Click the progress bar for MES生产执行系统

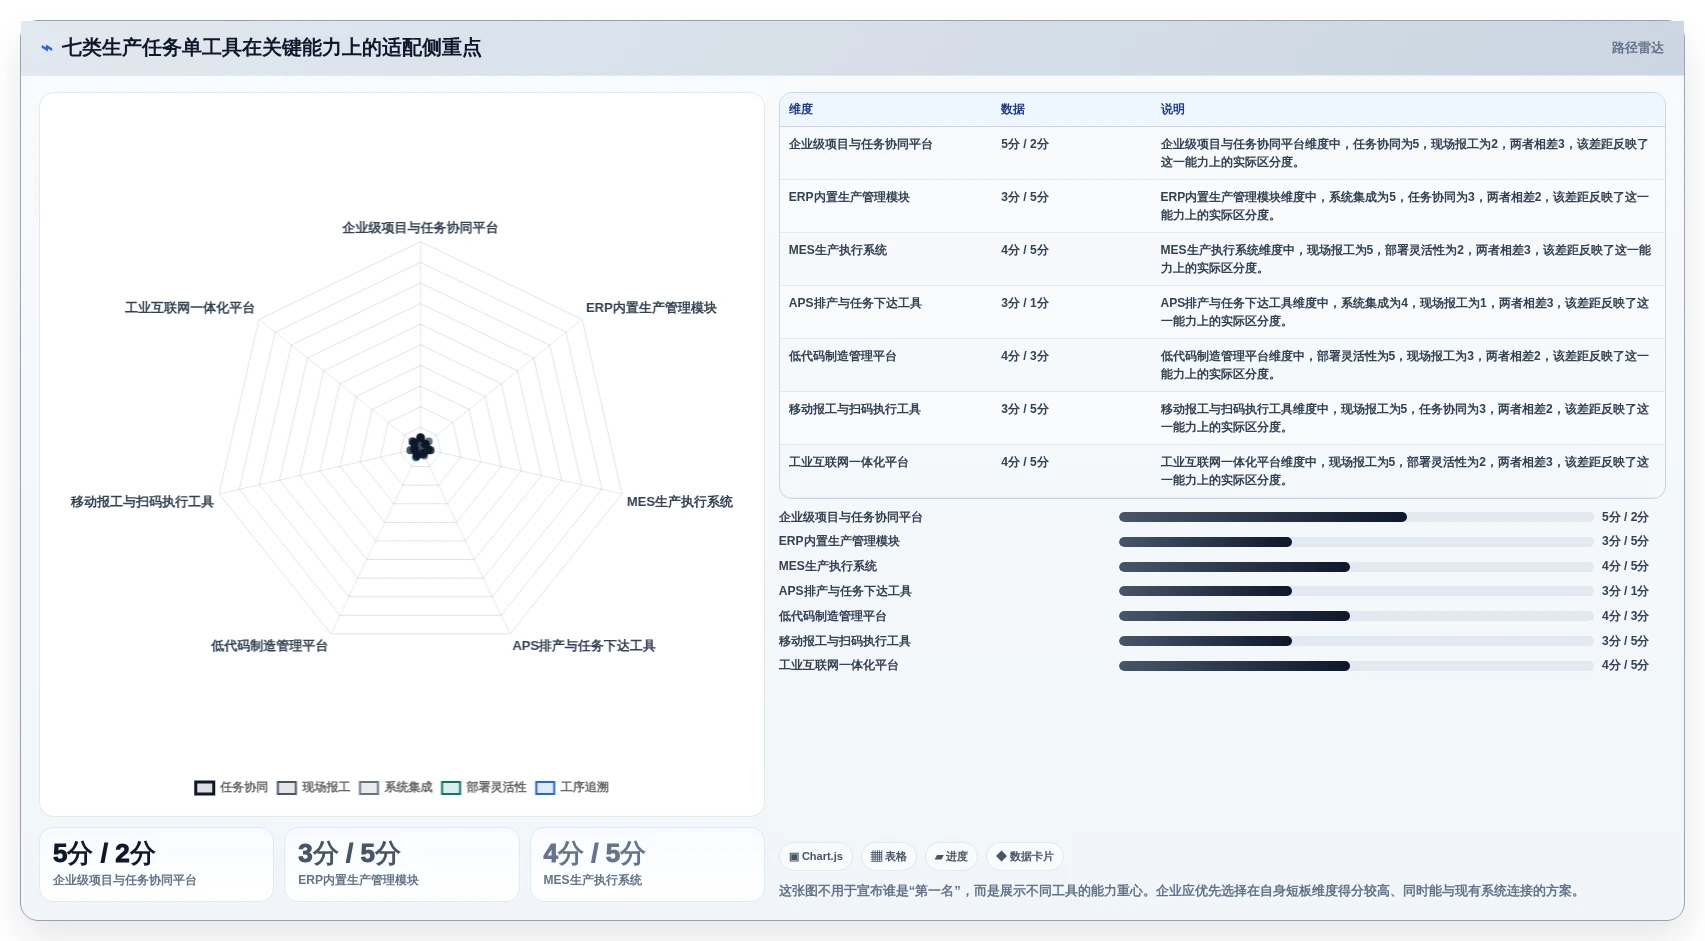(x=1356, y=567)
